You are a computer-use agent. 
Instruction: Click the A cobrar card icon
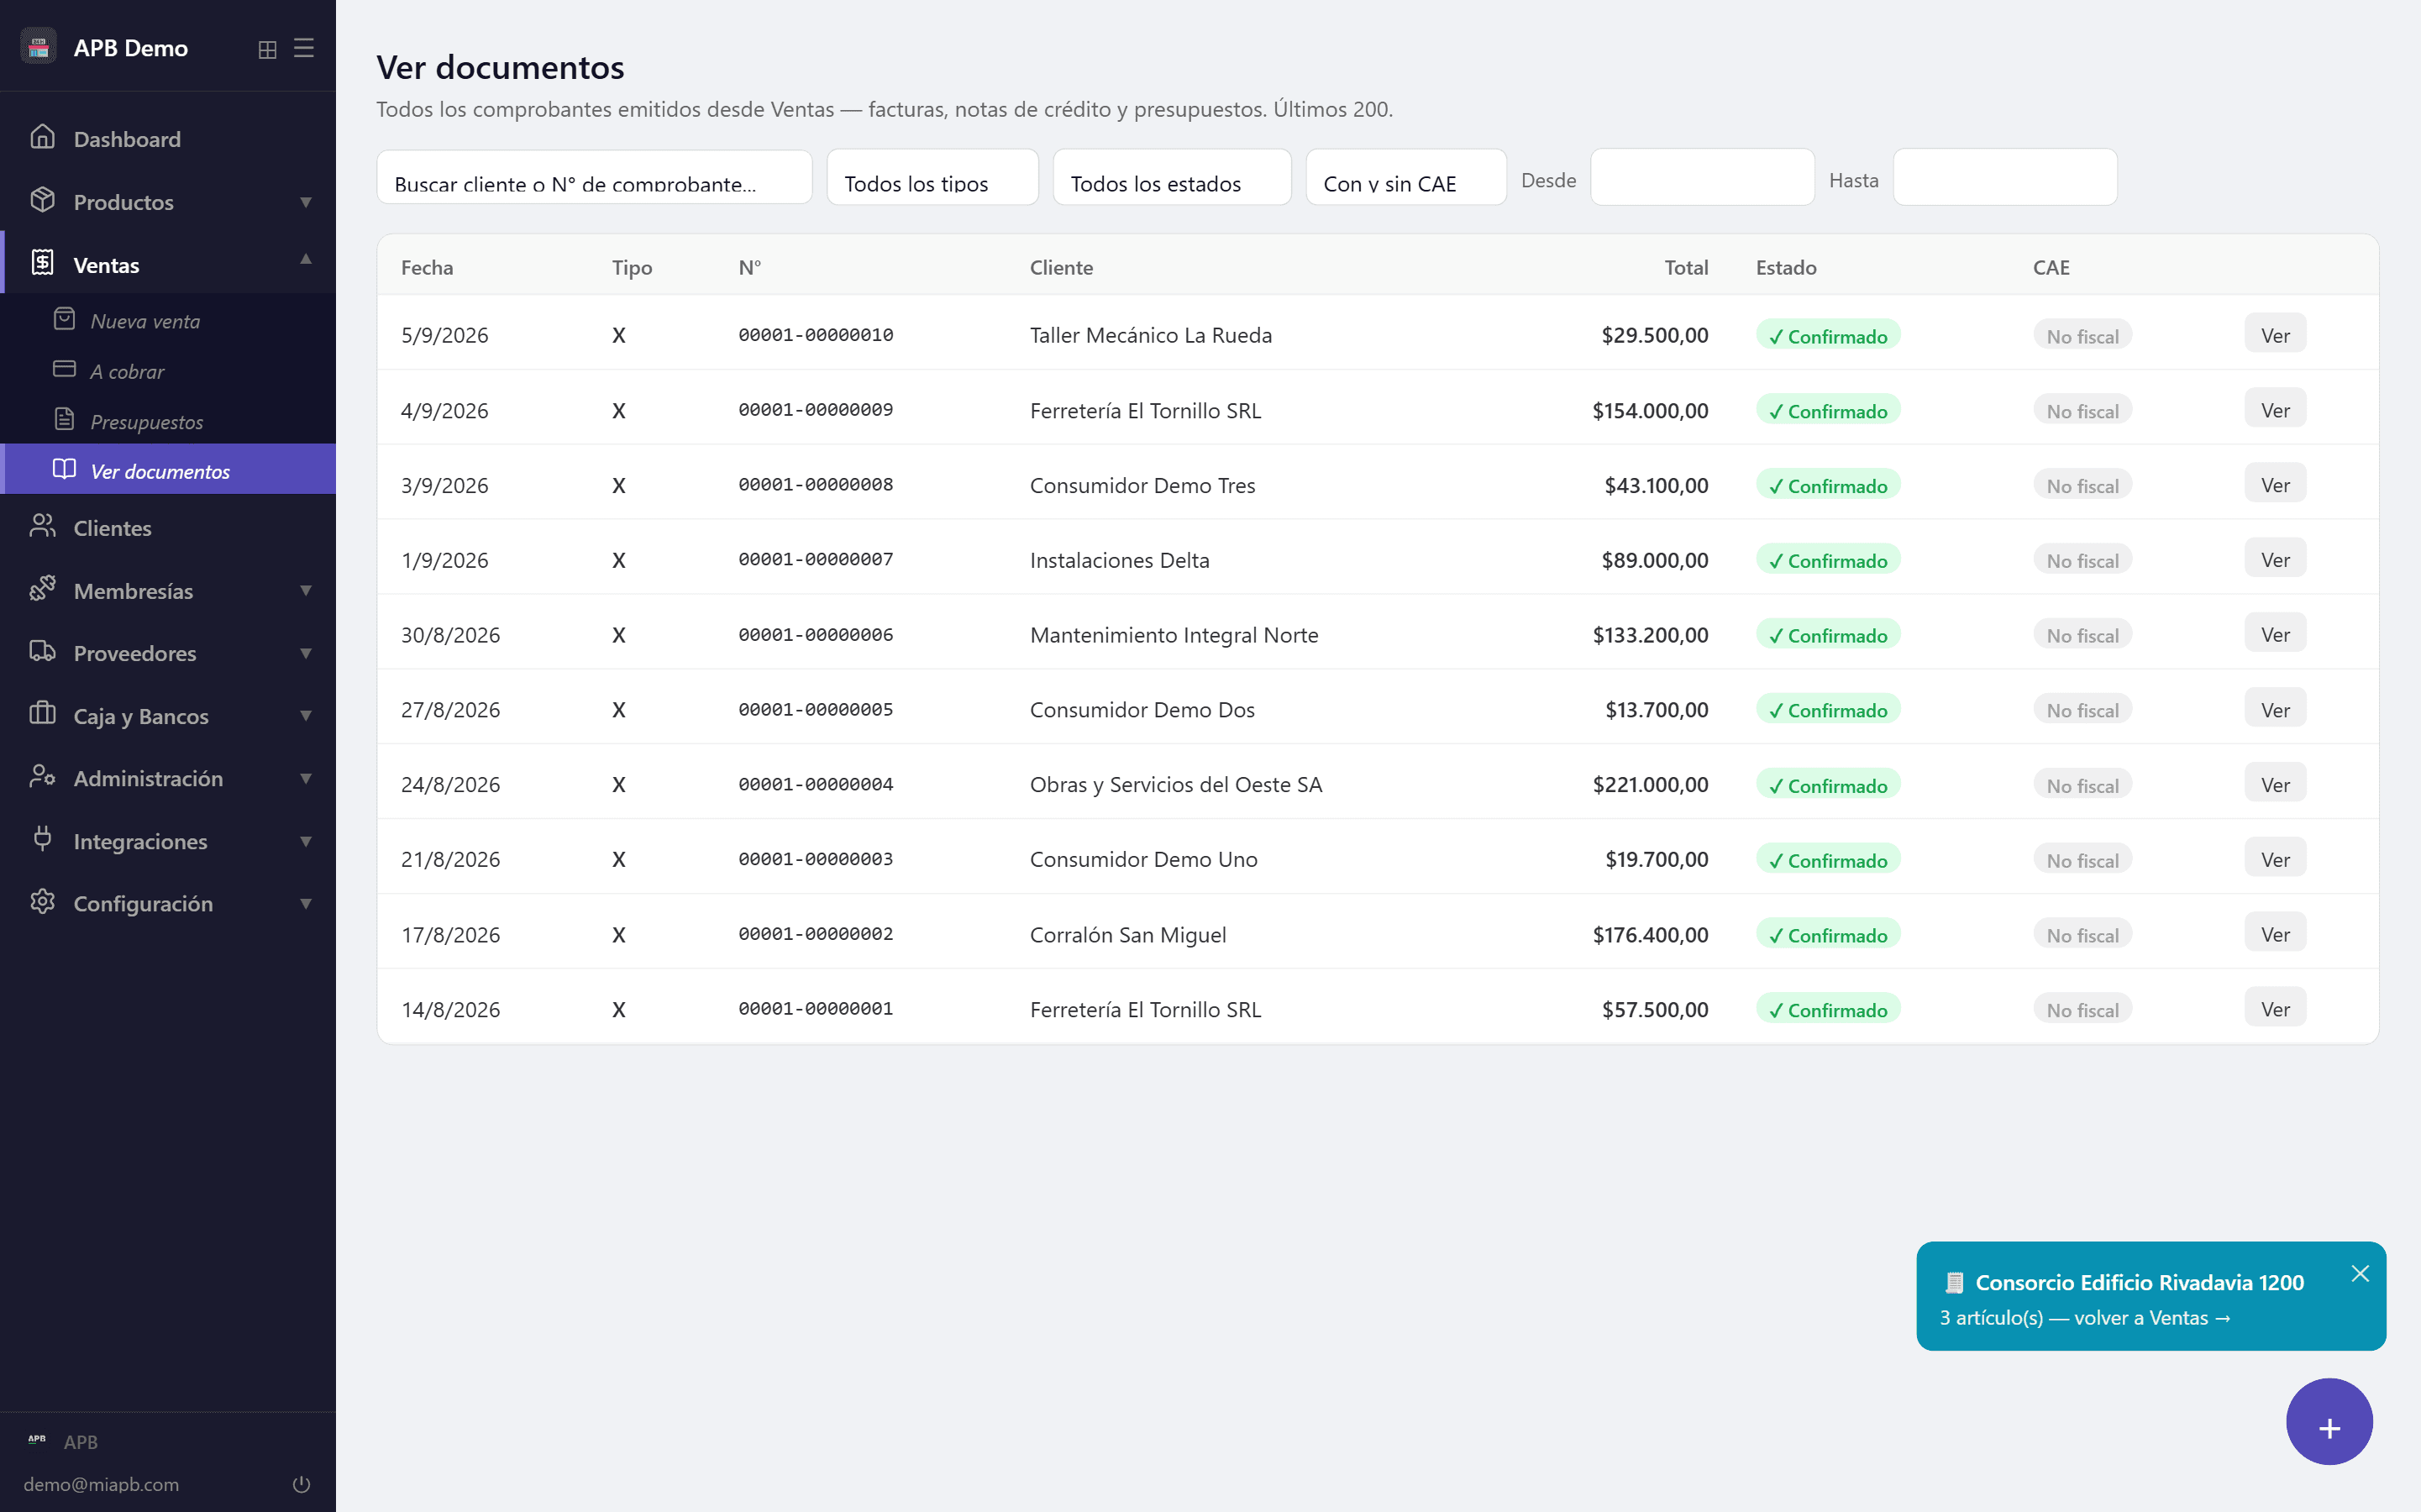pos(64,369)
